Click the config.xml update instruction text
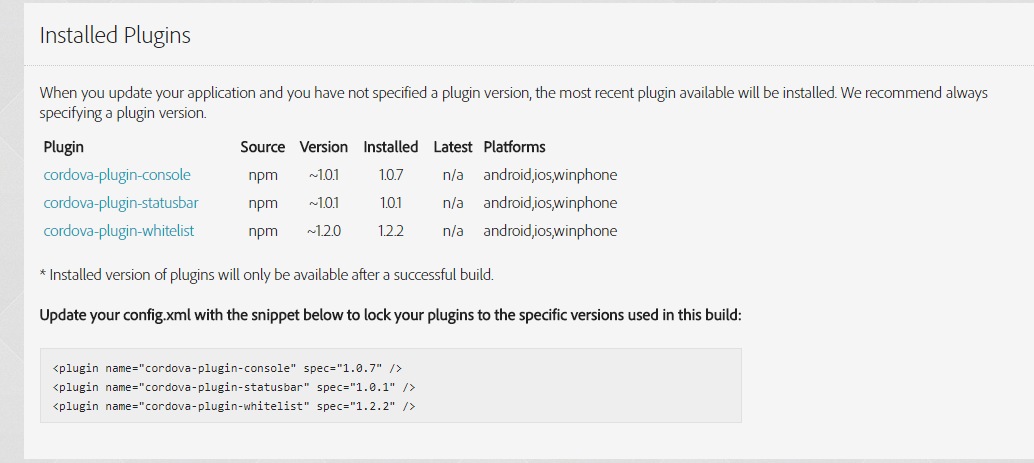1034x463 pixels. pyautogui.click(x=390, y=315)
